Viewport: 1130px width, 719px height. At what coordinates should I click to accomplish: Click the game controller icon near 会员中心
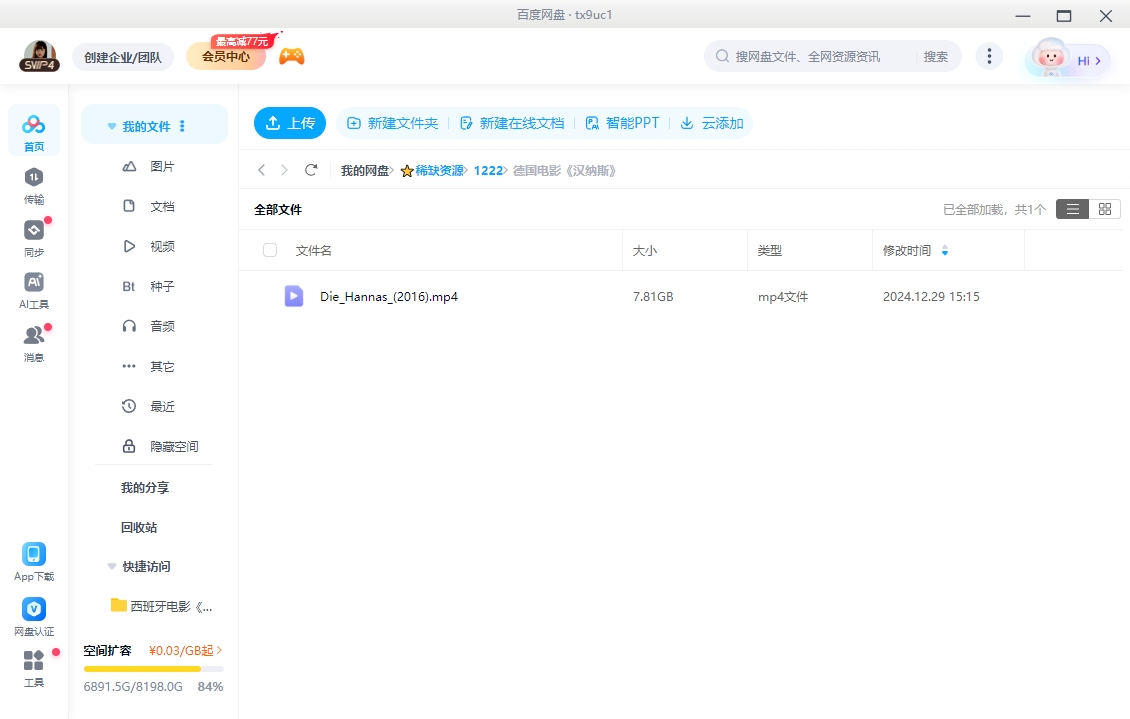pos(291,54)
